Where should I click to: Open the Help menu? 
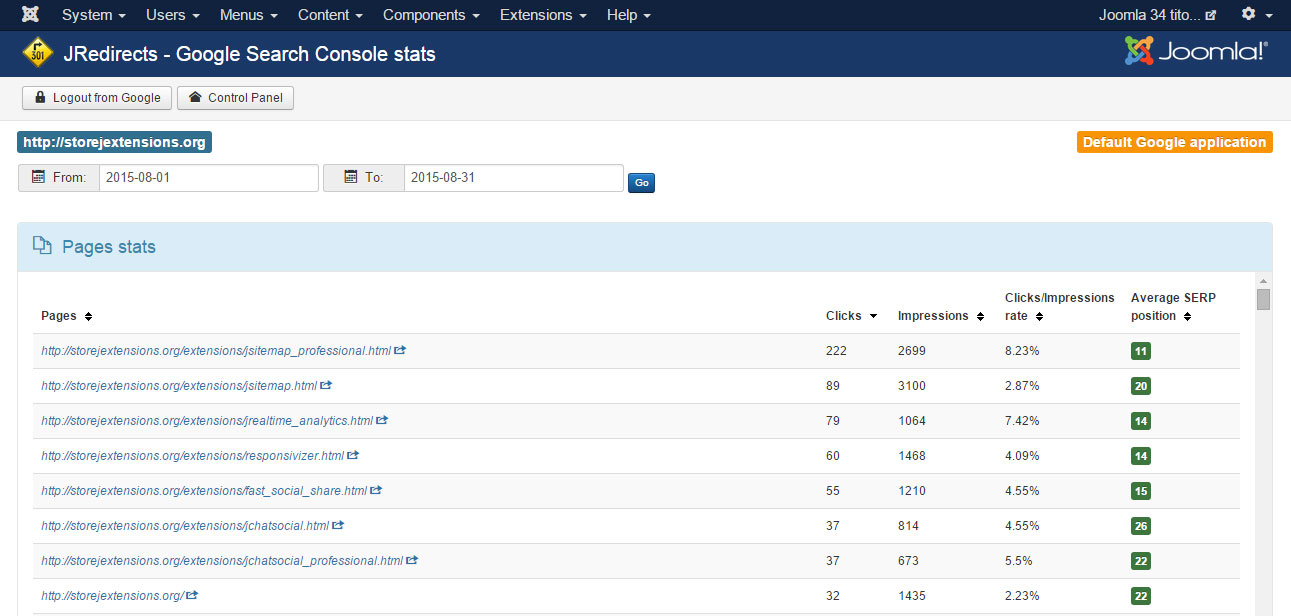tap(629, 15)
